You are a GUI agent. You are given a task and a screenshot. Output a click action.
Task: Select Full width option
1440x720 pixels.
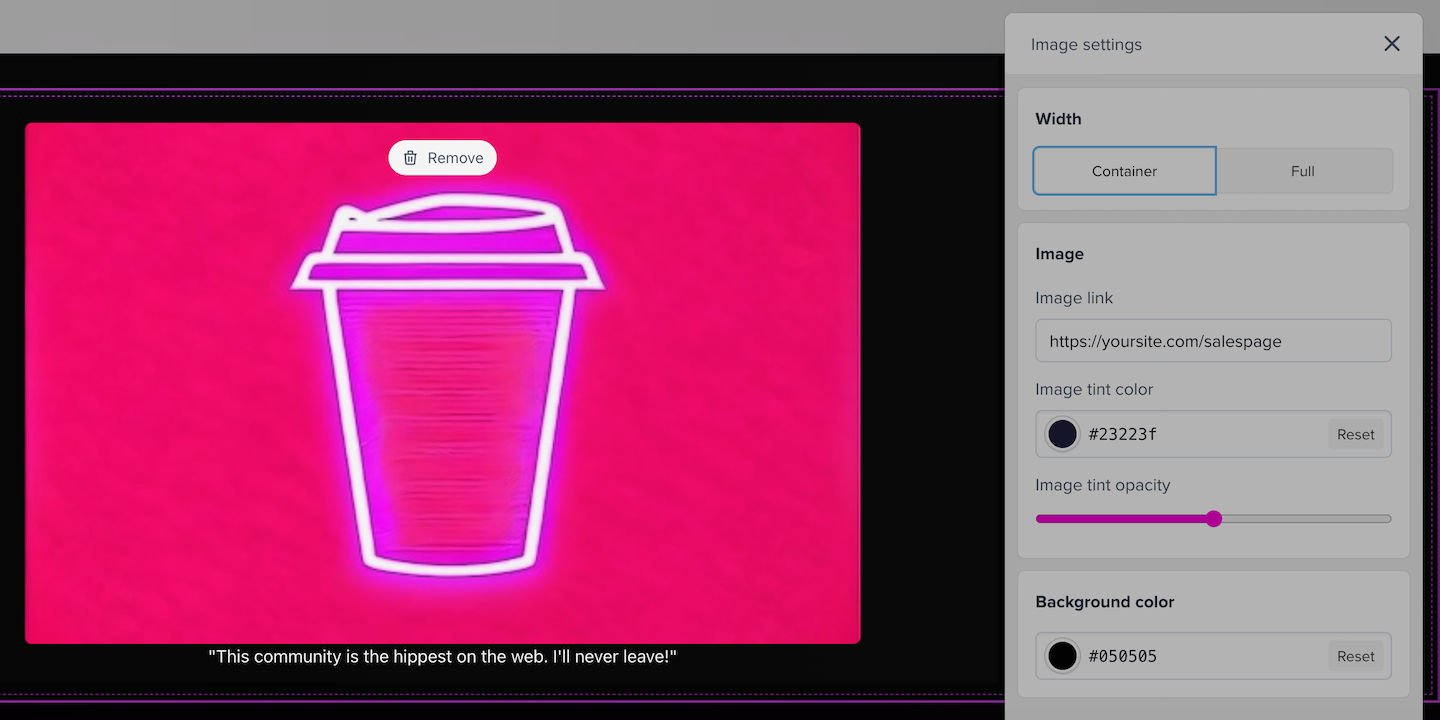tap(1303, 171)
